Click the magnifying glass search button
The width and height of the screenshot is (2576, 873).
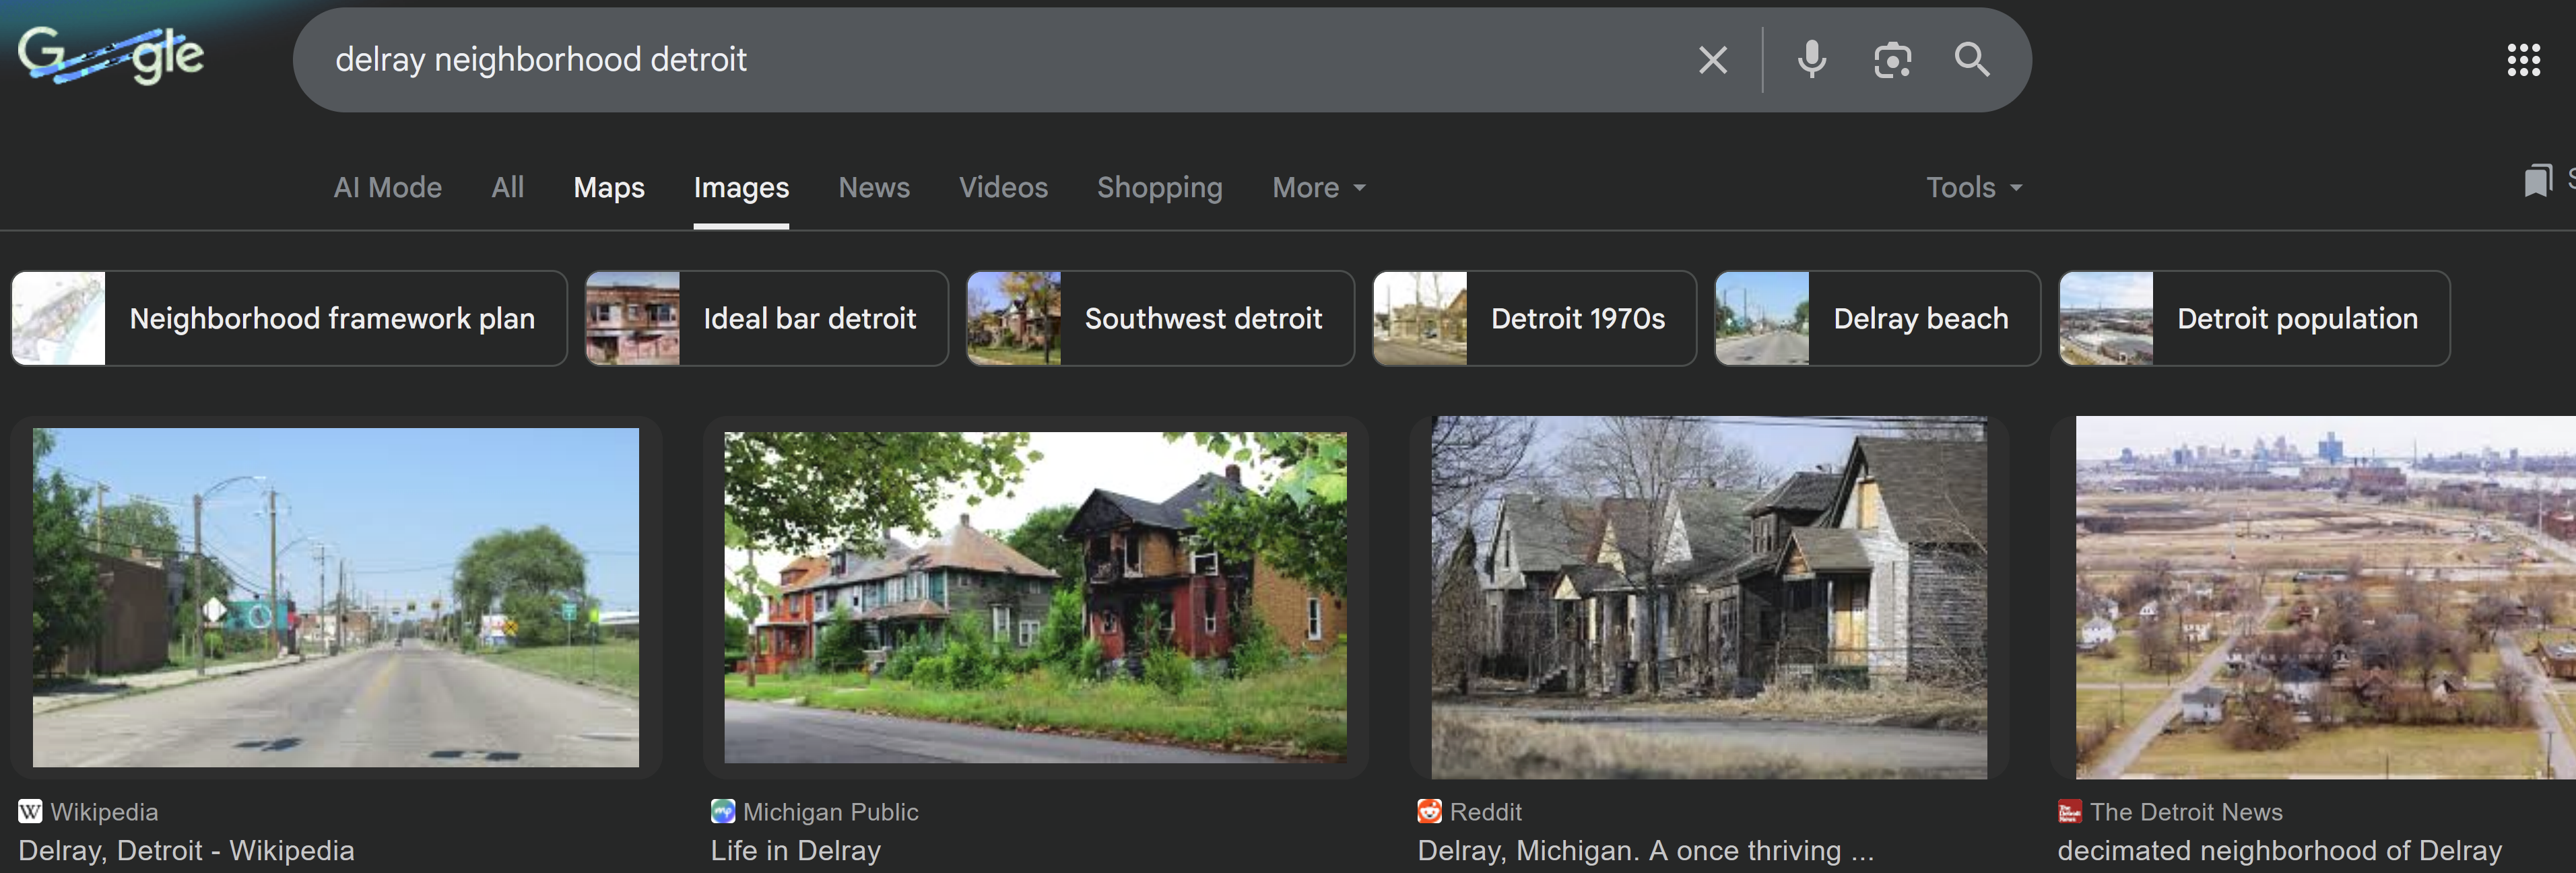1971,60
